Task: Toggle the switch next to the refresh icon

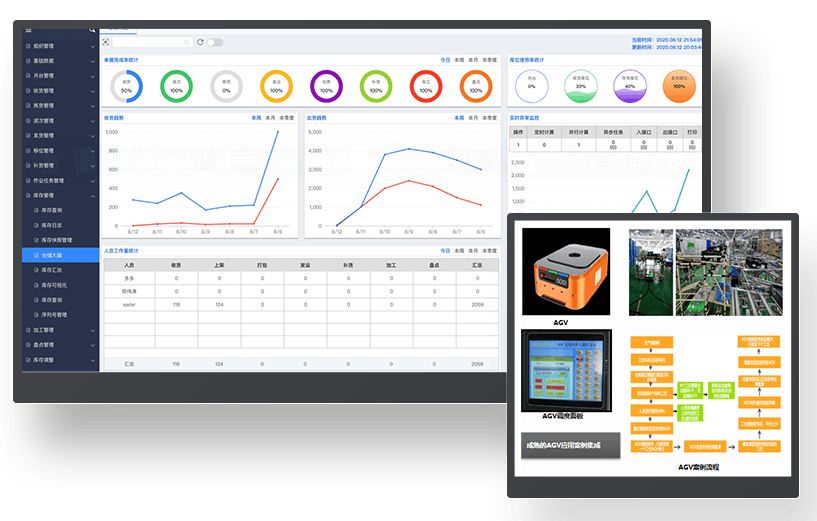Action: click(215, 42)
